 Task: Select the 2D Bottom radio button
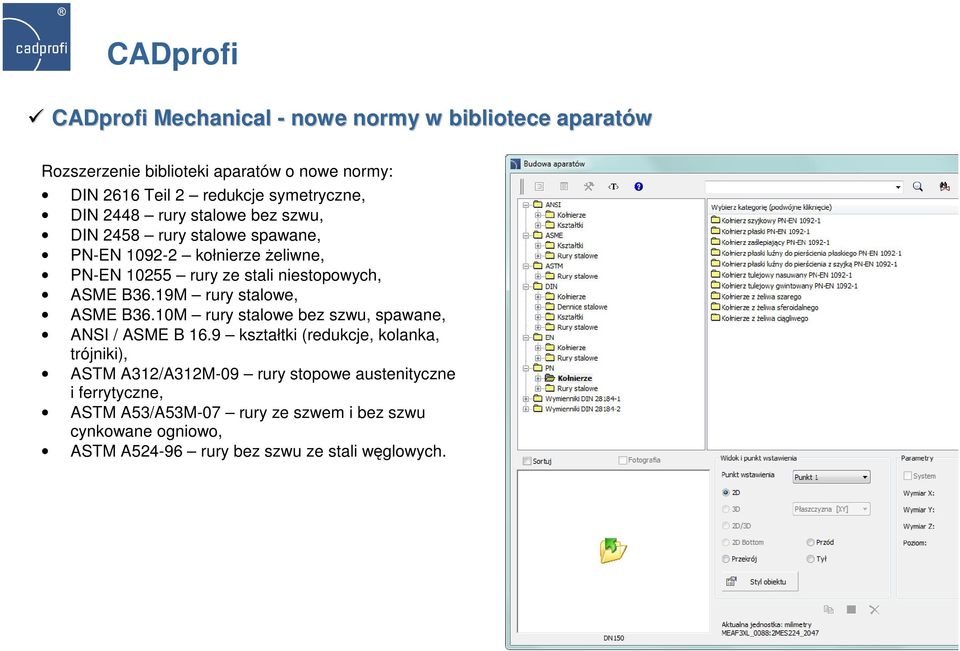(x=726, y=542)
